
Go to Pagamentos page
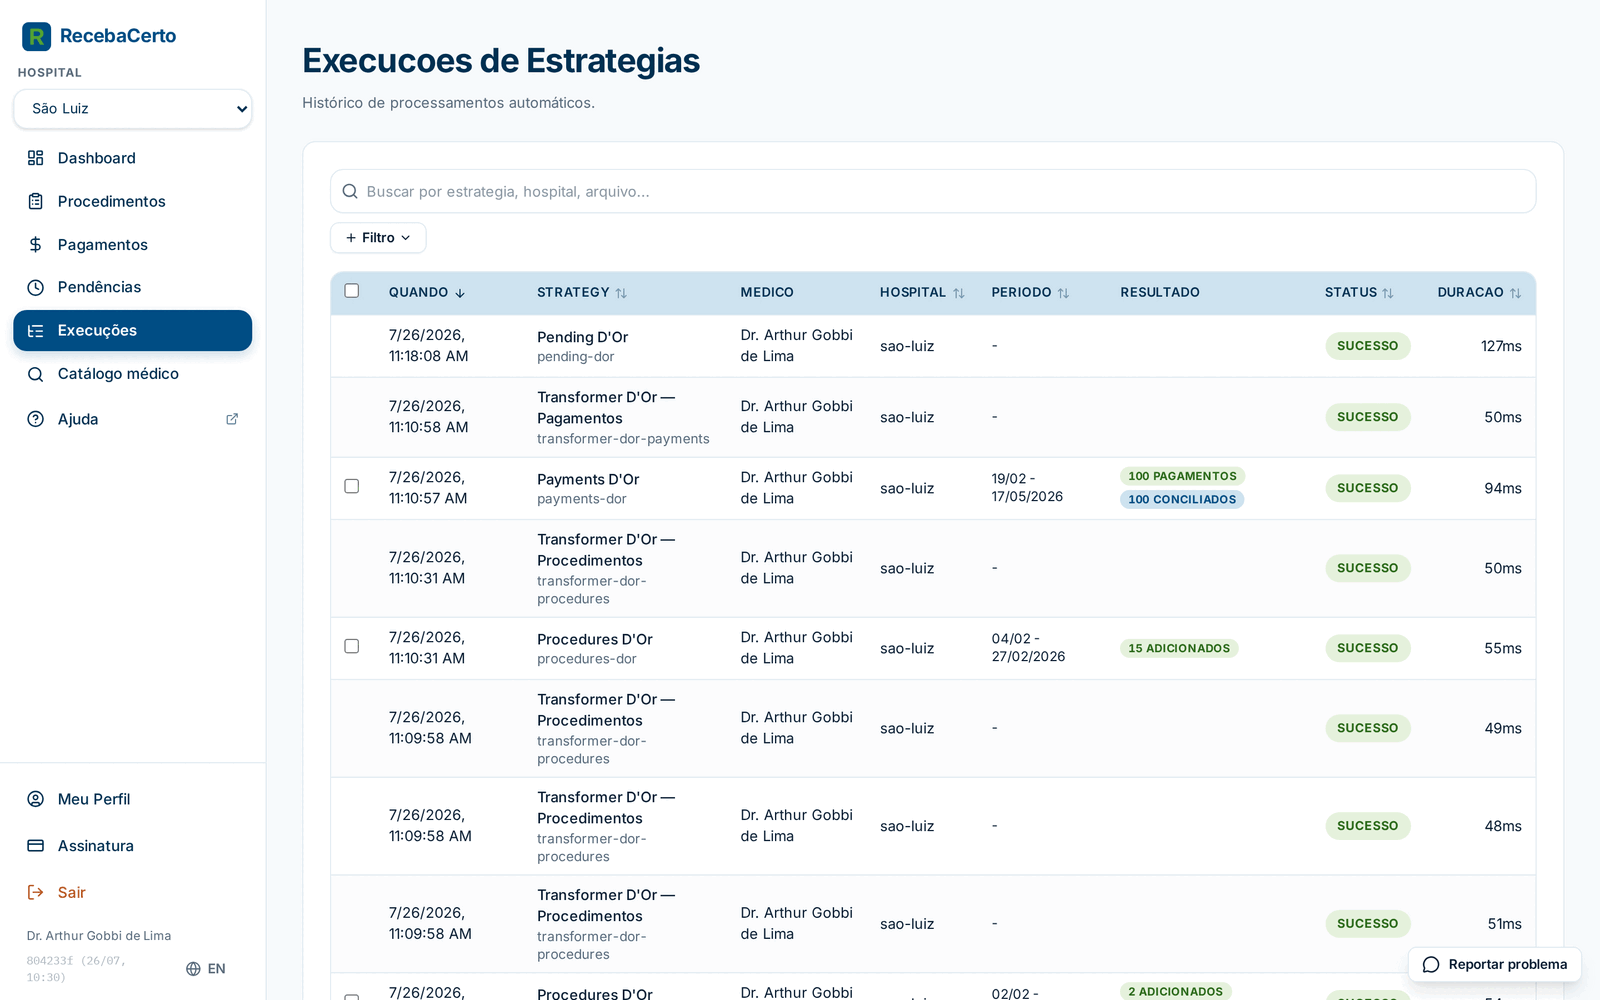(133, 245)
